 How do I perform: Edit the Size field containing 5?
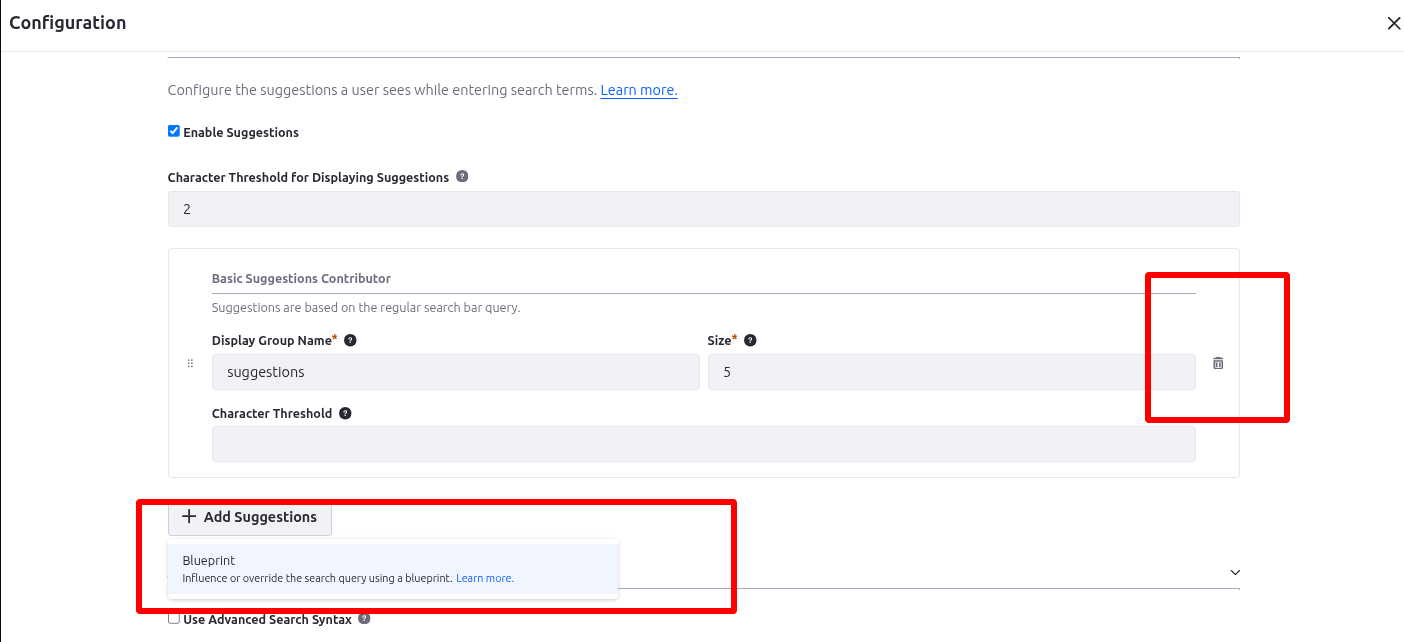pos(951,372)
